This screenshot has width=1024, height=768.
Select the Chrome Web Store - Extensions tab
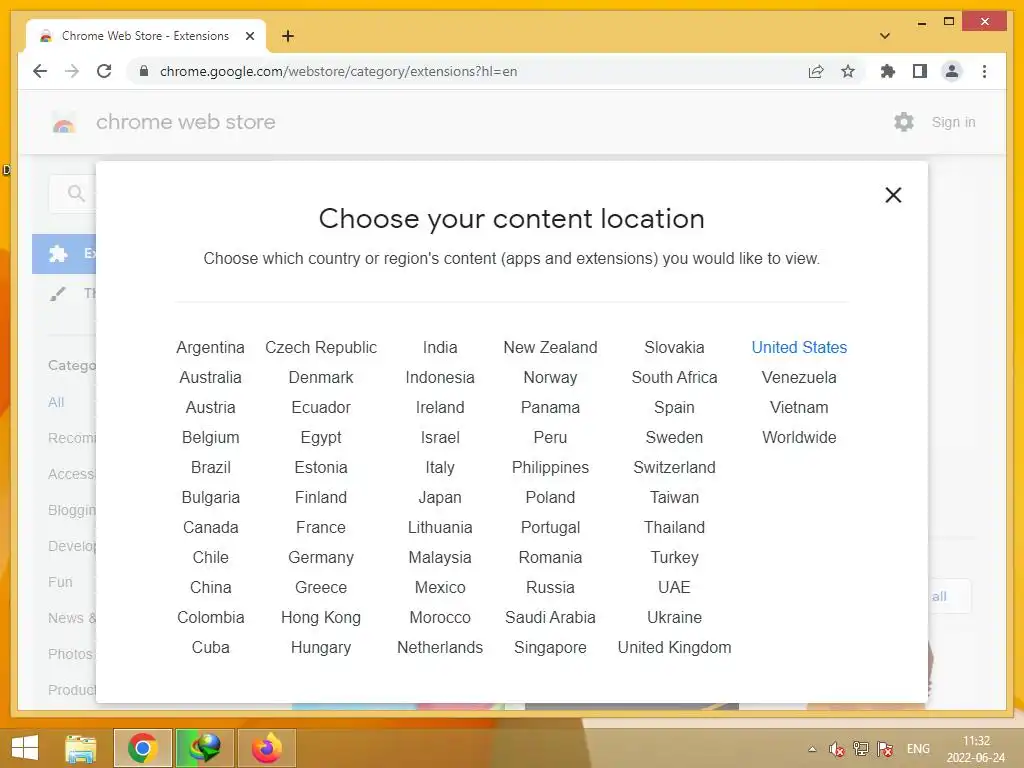coord(145,36)
